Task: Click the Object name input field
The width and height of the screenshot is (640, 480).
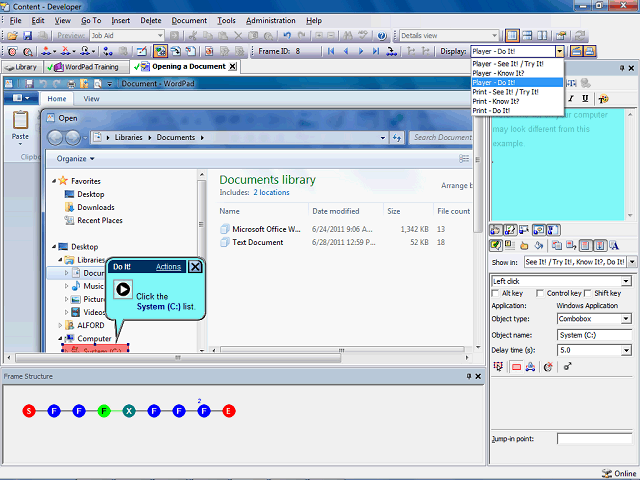Action: [594, 335]
